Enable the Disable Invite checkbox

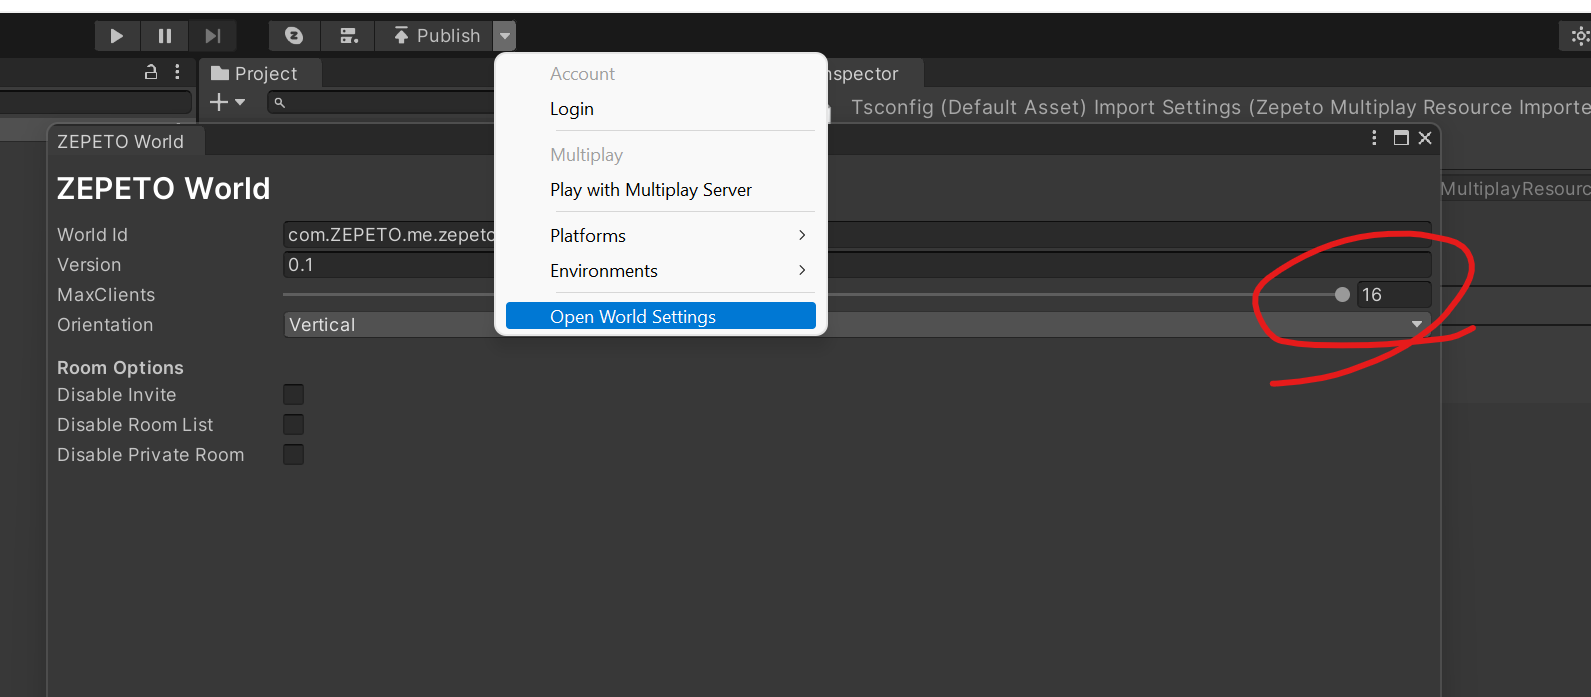[x=293, y=395]
